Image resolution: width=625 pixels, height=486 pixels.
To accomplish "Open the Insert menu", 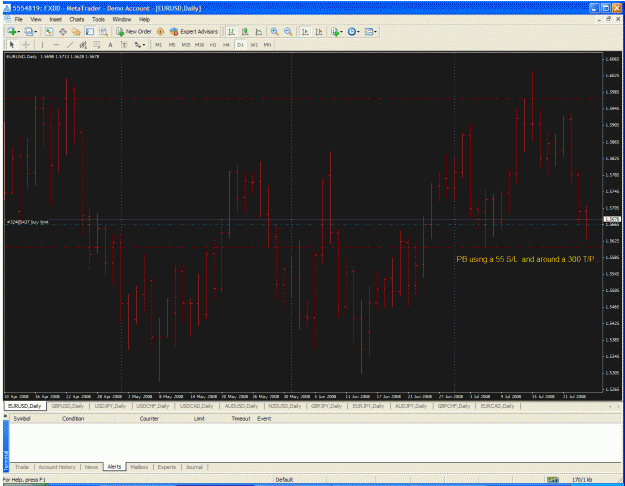I will pyautogui.click(x=55, y=19).
